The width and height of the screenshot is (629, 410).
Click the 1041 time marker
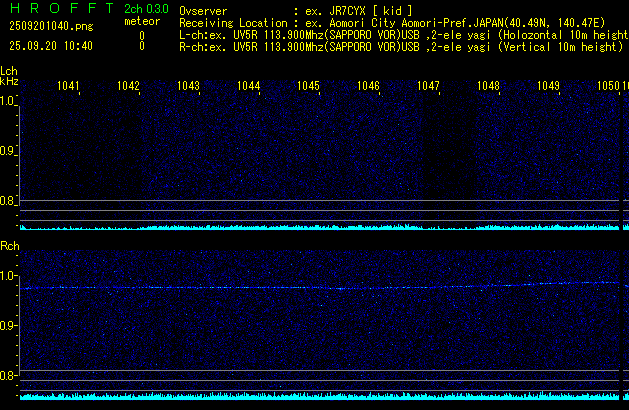[68, 87]
